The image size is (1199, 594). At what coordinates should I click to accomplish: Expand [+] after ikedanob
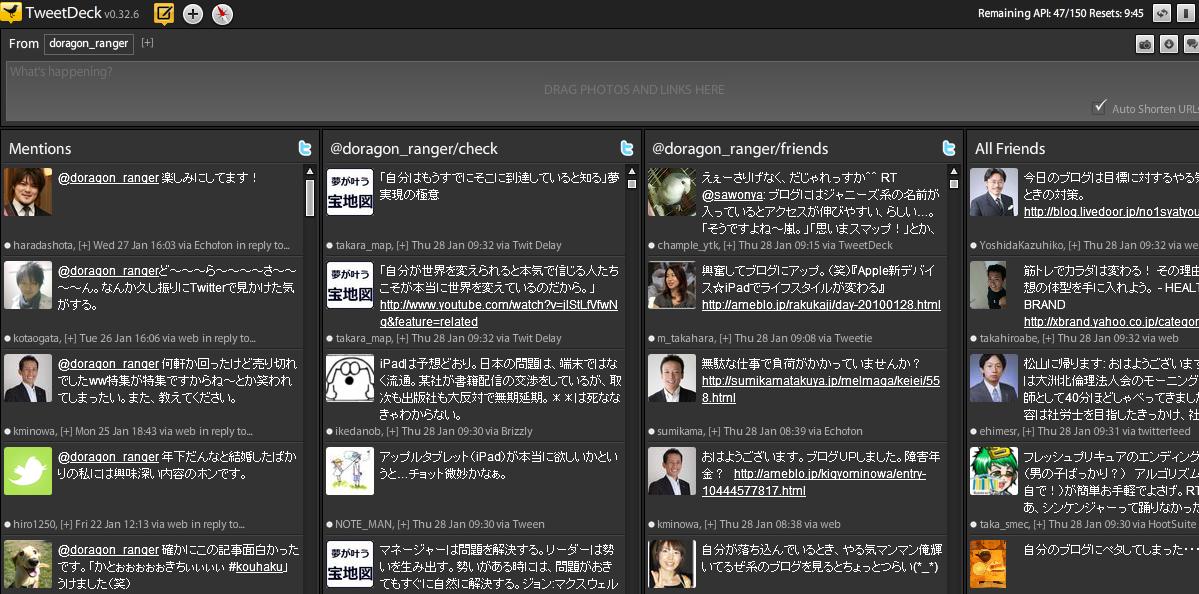[393, 431]
